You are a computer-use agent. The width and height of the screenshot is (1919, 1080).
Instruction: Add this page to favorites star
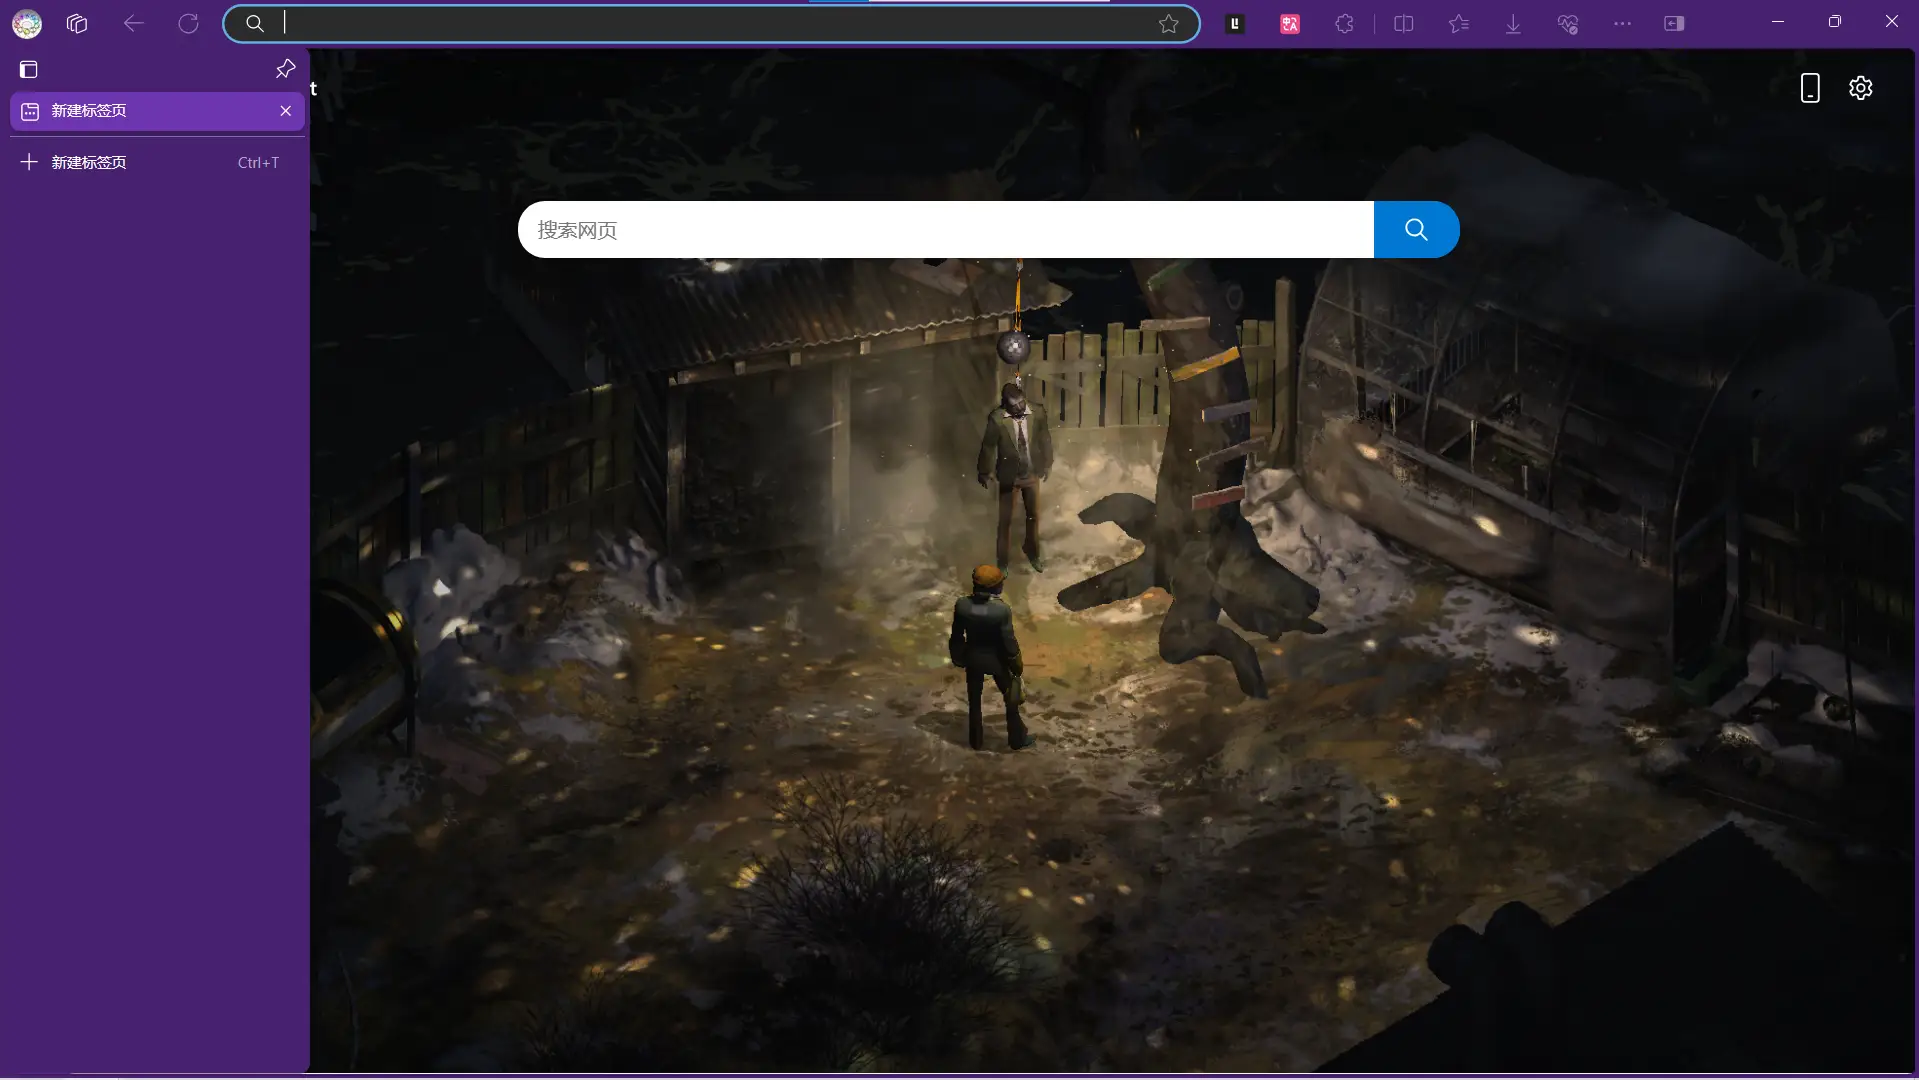1168,24
